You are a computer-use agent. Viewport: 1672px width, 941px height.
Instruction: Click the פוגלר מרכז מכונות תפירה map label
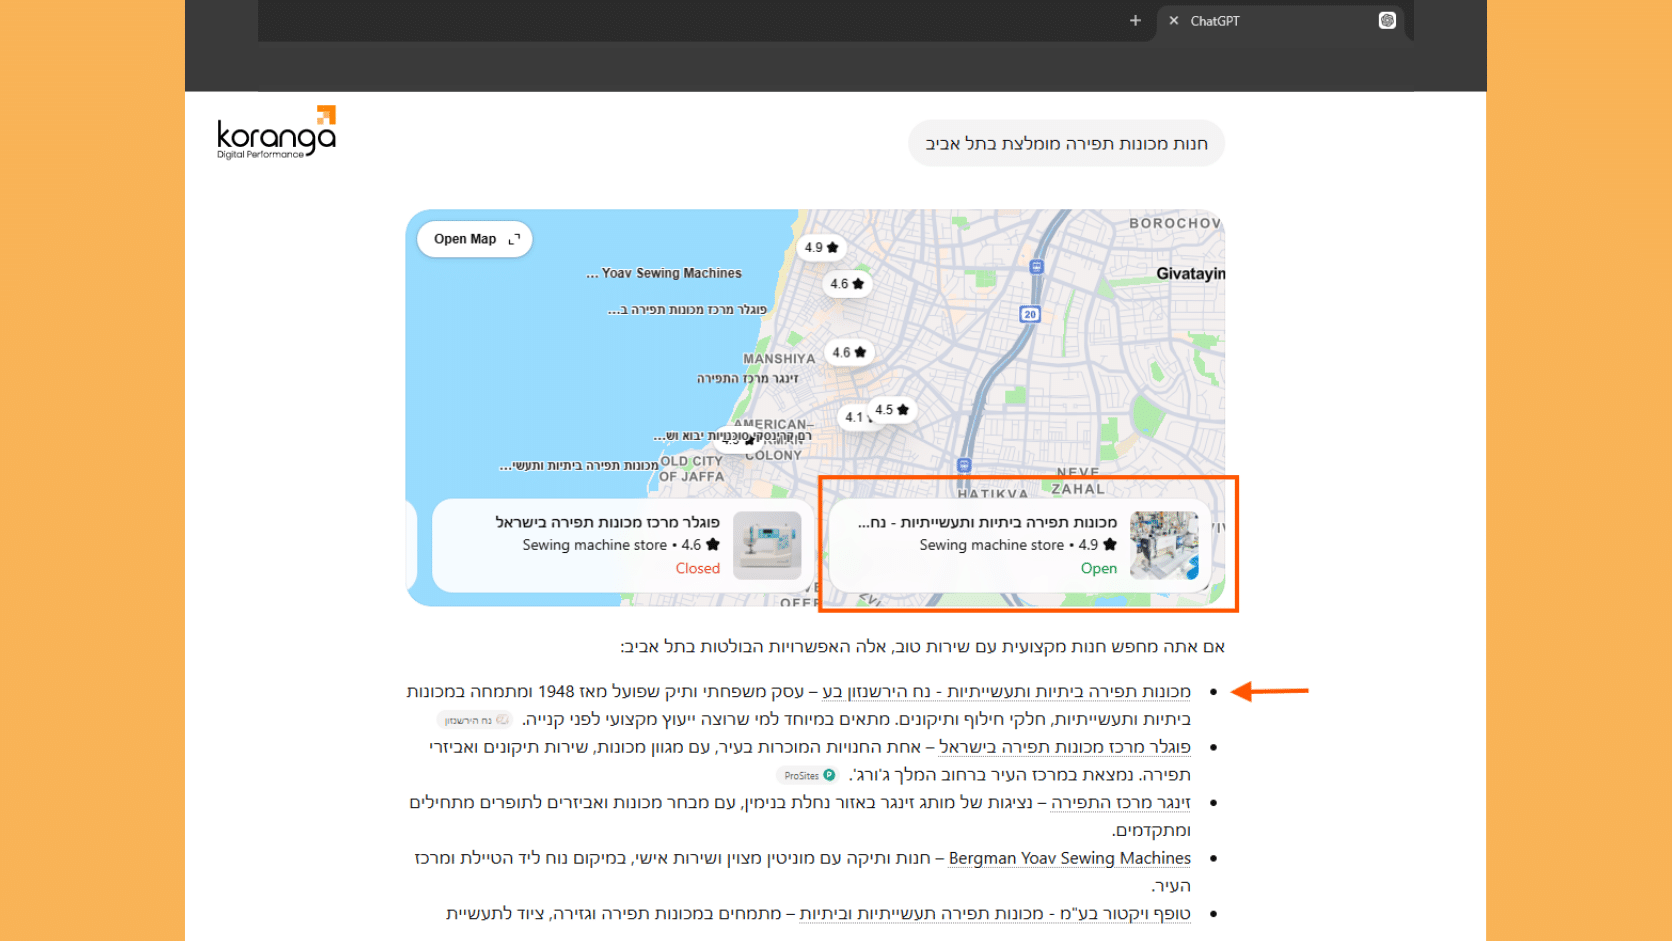coord(687,310)
